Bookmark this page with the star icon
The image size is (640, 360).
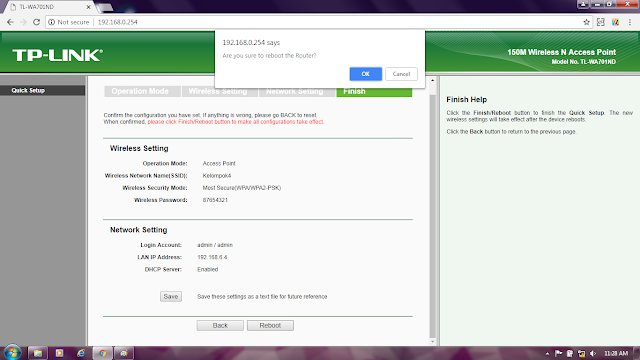pos(587,22)
